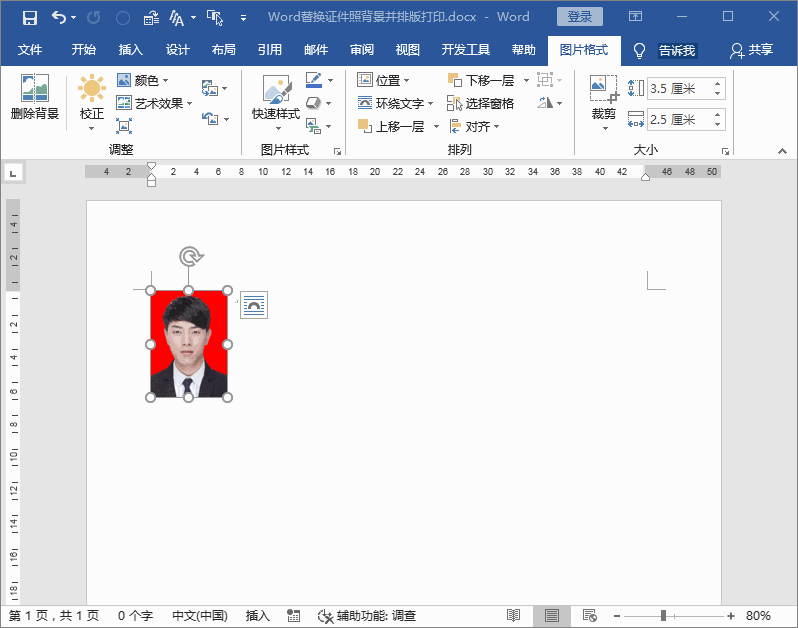Click the Layout Options icon beside photo
798x628 pixels.
254,305
